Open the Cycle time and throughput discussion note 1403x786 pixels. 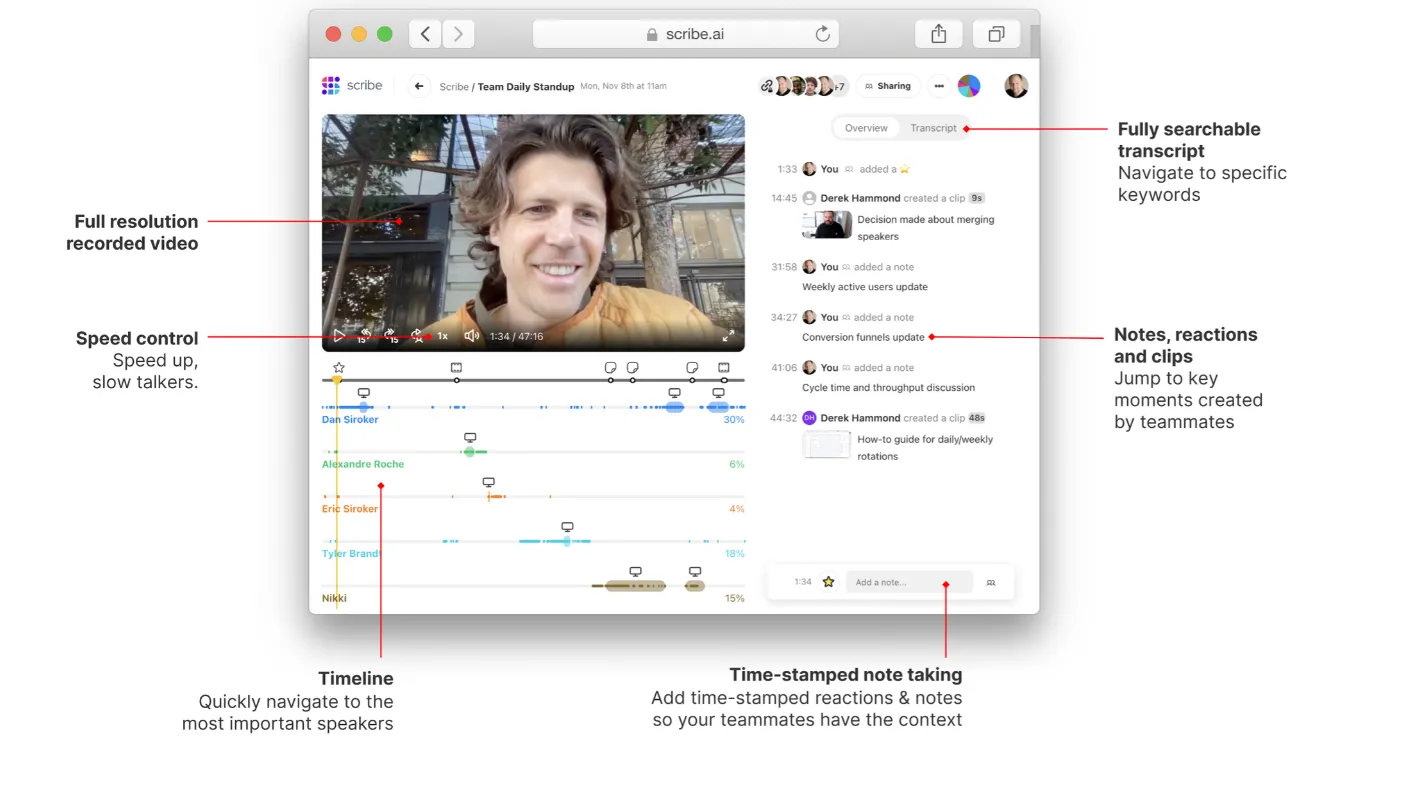point(888,388)
